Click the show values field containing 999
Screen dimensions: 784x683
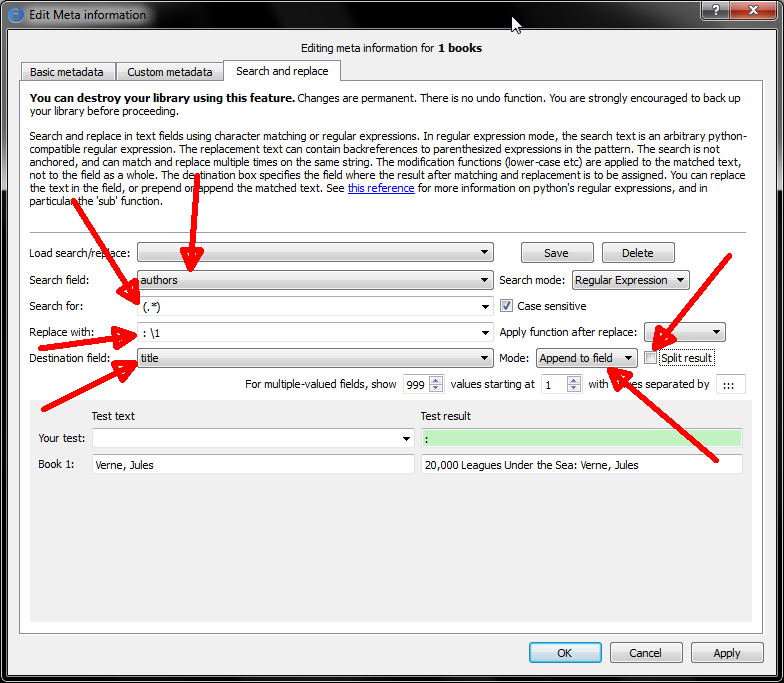tap(417, 384)
